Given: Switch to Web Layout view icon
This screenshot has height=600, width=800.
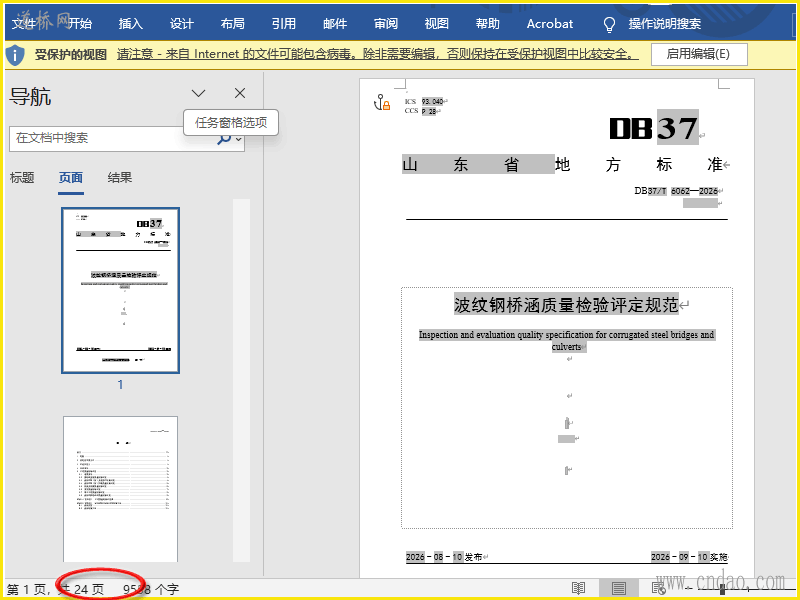Looking at the screenshot, I should (659, 588).
